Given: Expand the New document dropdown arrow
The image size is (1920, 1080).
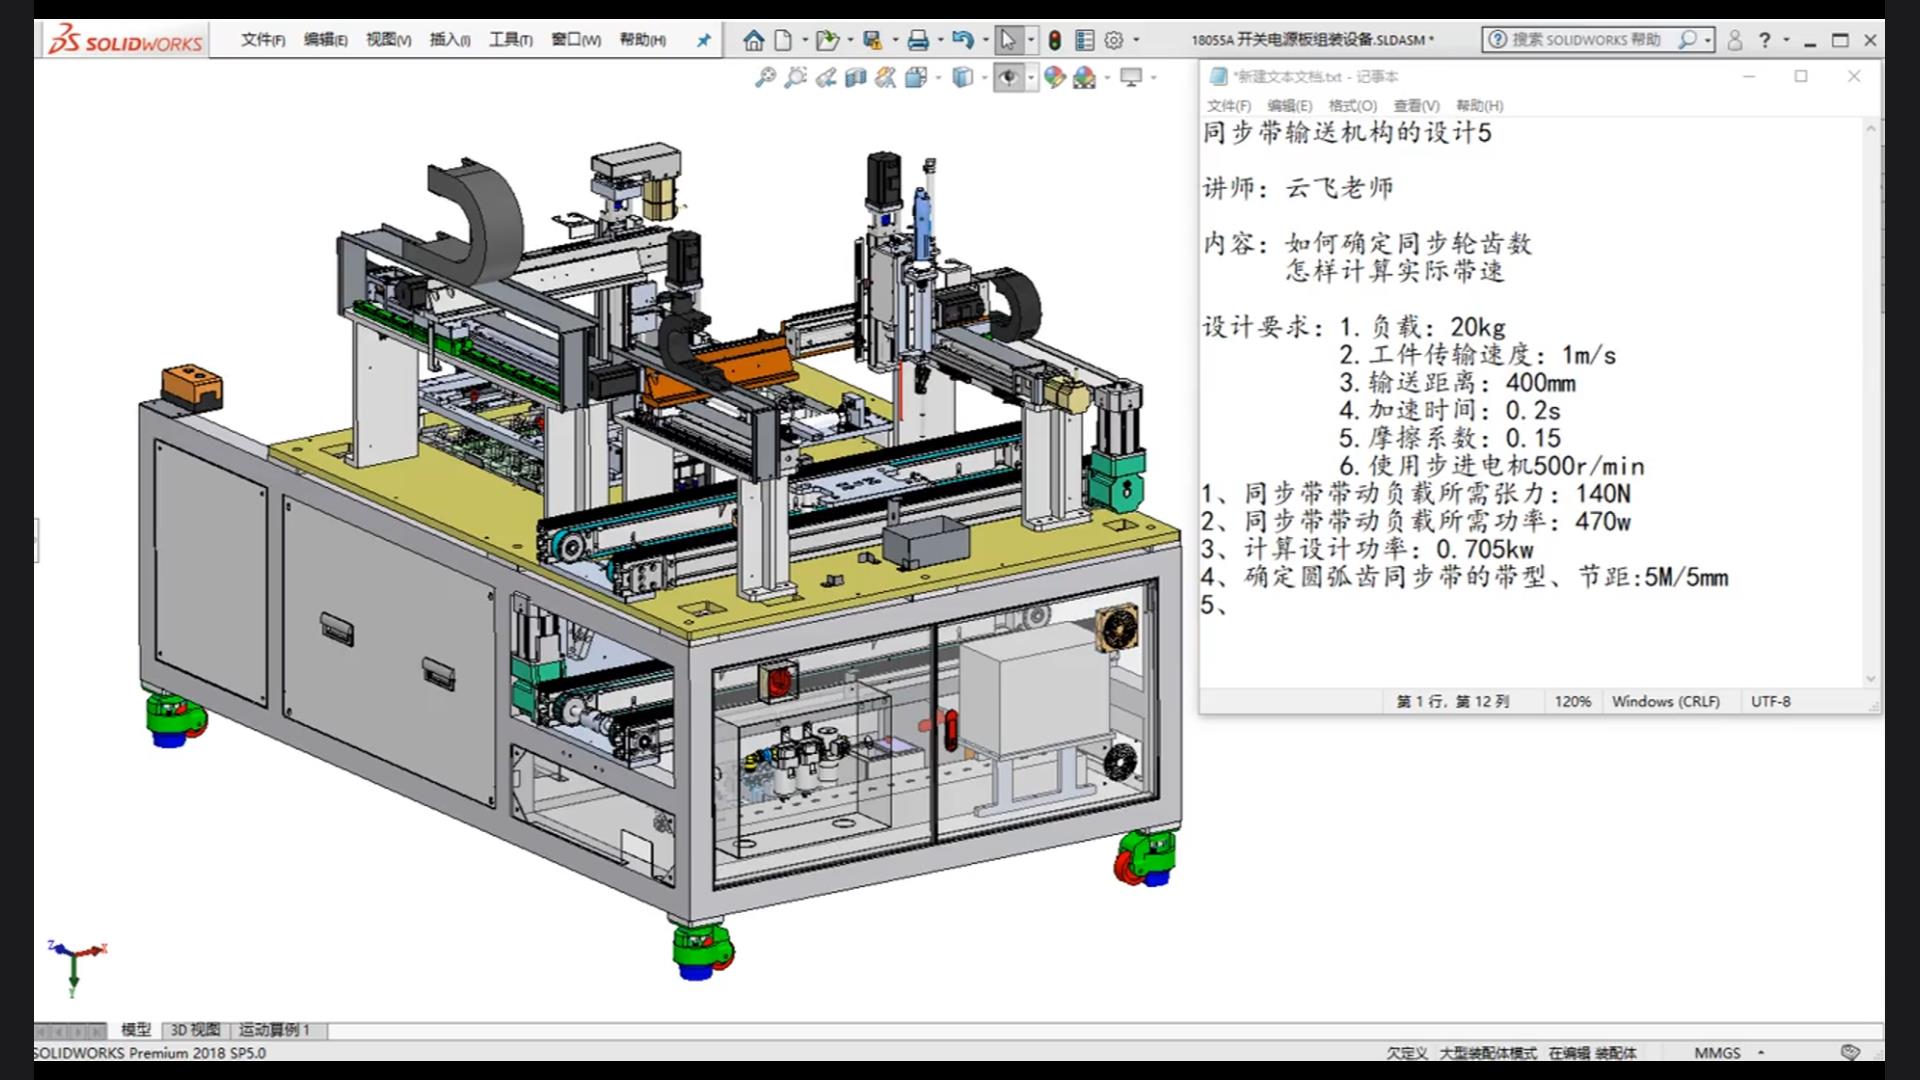Looking at the screenshot, I should tap(805, 40).
